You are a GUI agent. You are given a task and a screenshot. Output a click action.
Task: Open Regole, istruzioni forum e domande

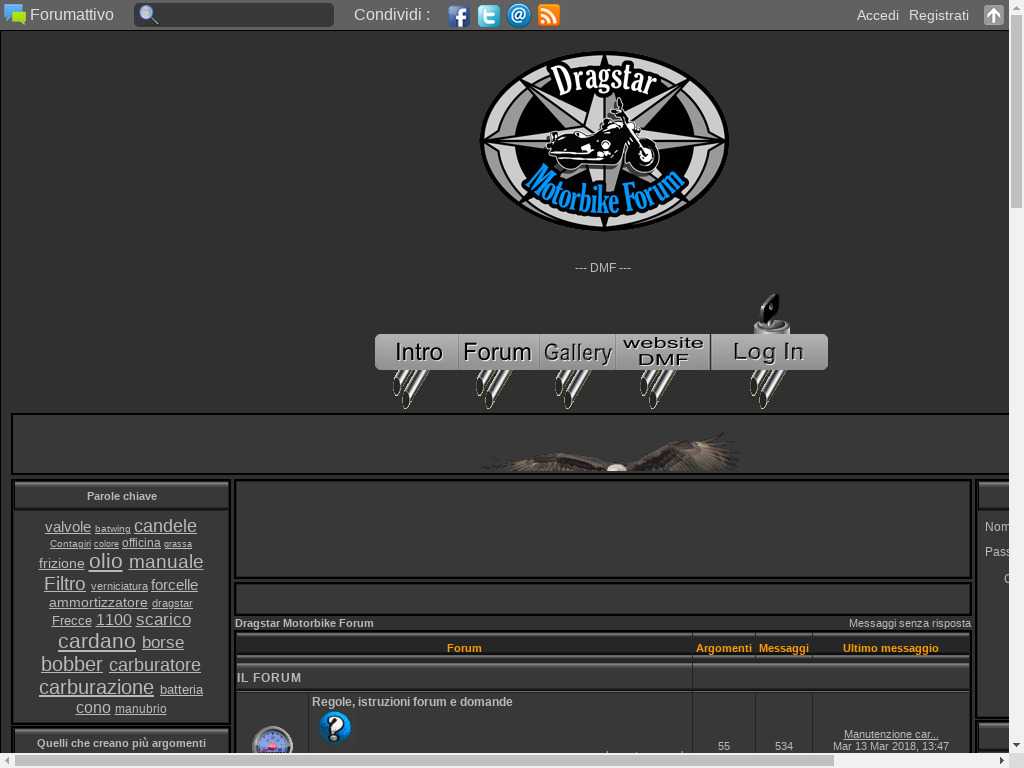[412, 701]
